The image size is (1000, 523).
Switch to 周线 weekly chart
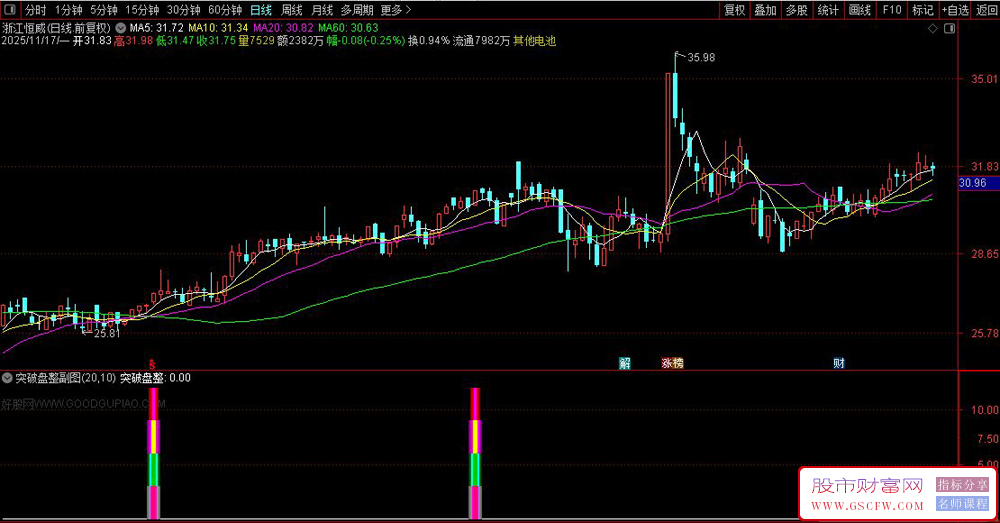(291, 10)
